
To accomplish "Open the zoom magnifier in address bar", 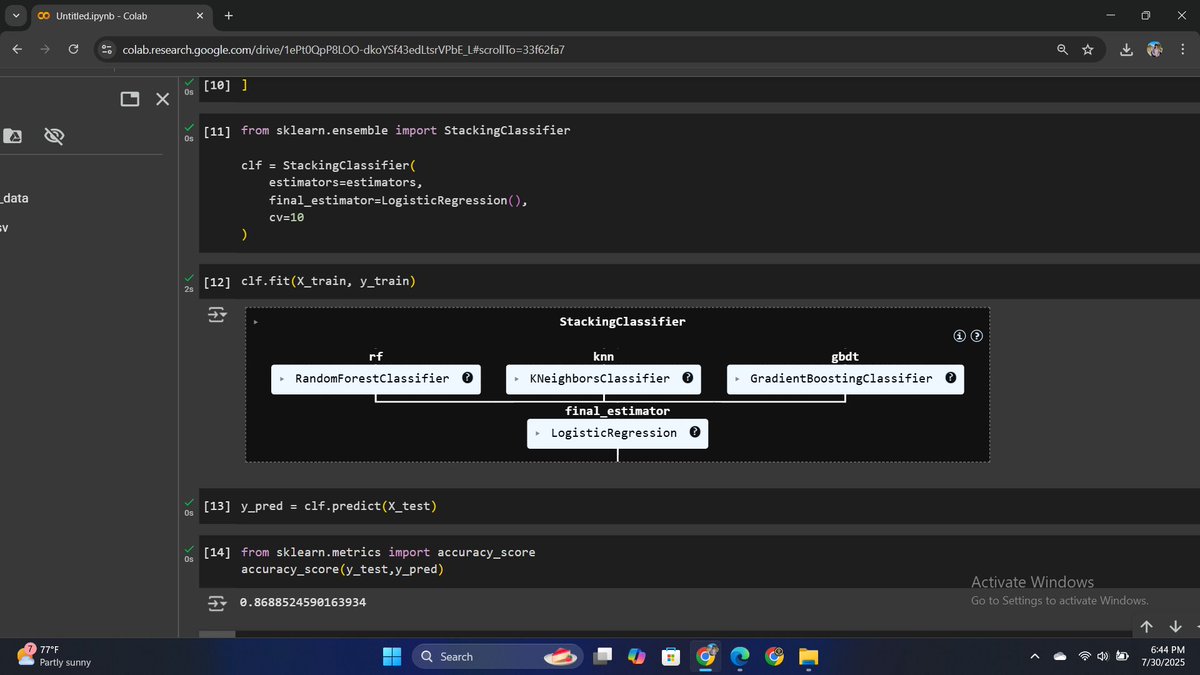I will coord(1062,49).
